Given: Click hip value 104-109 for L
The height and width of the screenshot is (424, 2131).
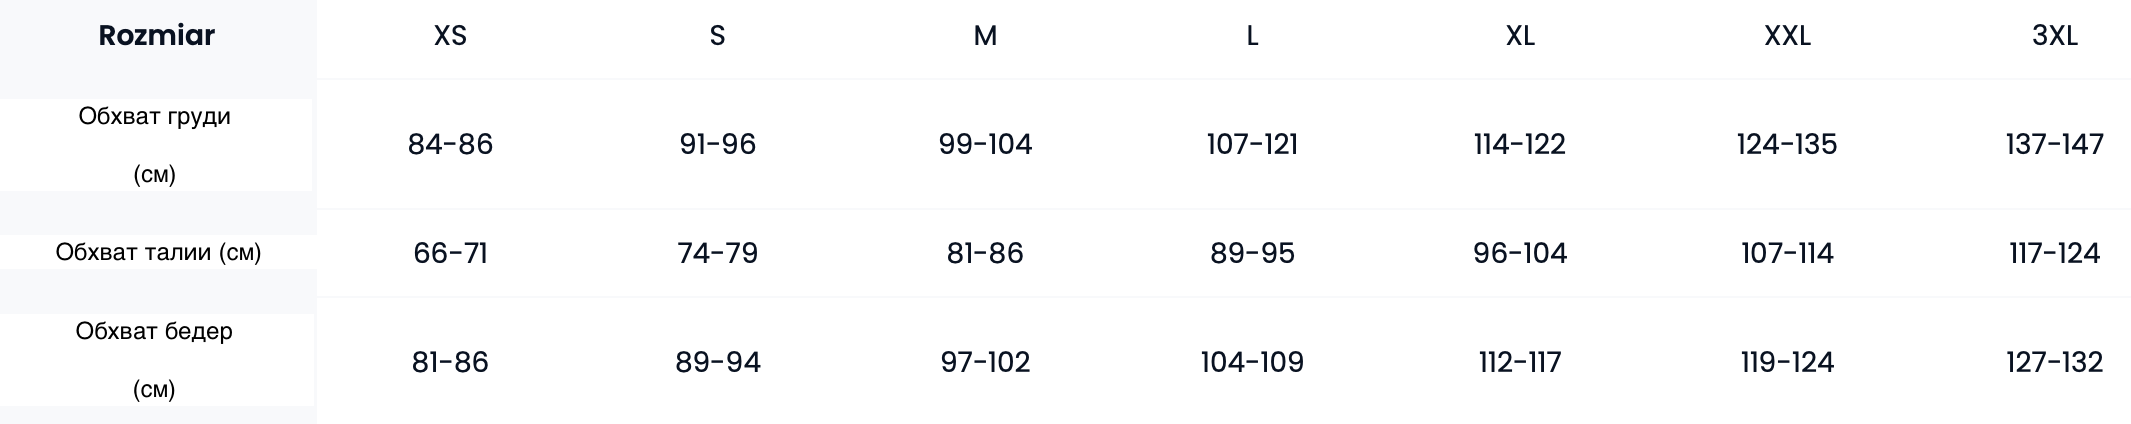Looking at the screenshot, I should click(1252, 362).
